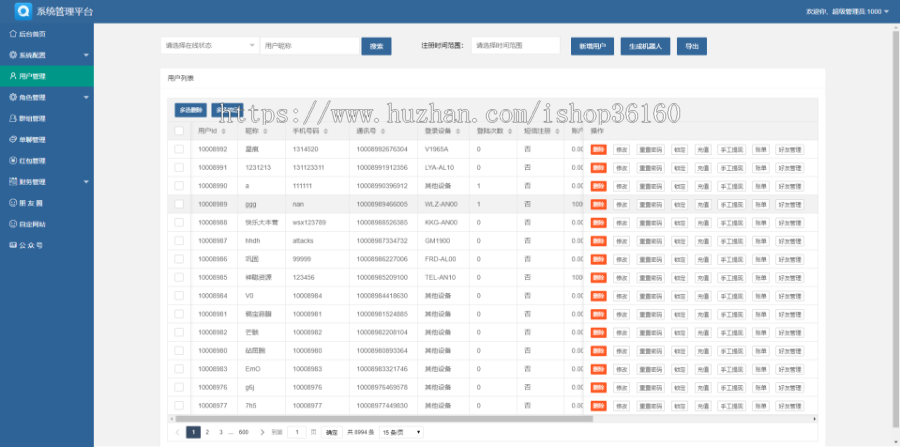
Task: Open the 请选择在线状态 dropdown
Action: point(208,46)
